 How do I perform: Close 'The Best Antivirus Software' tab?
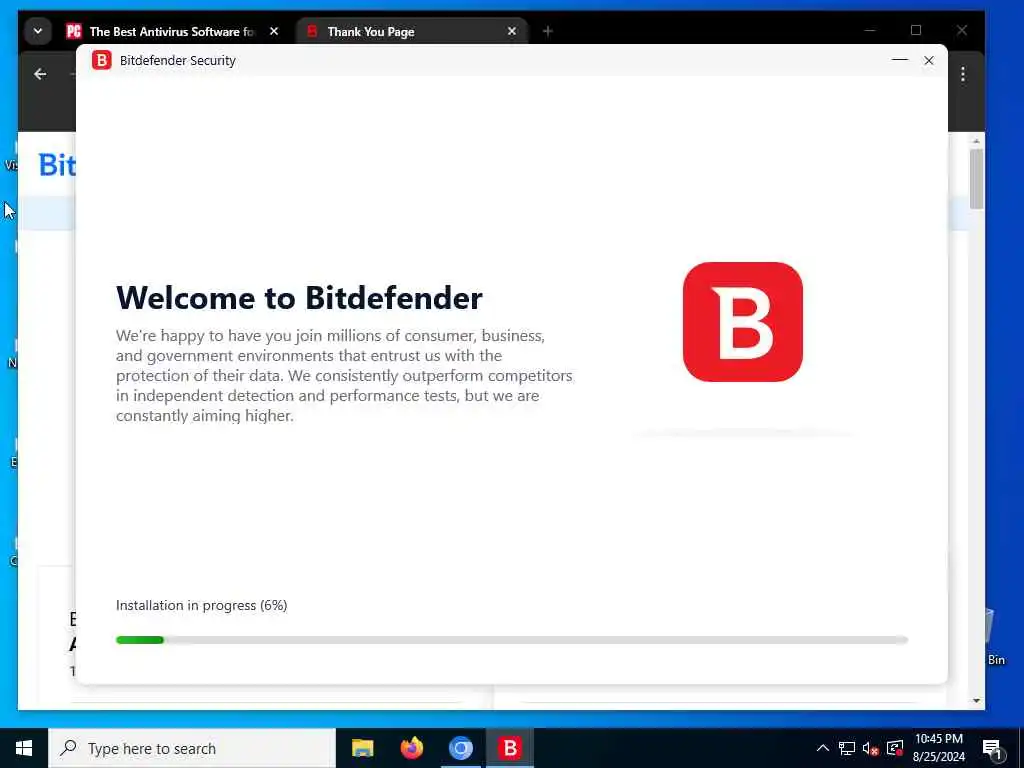tap(274, 31)
